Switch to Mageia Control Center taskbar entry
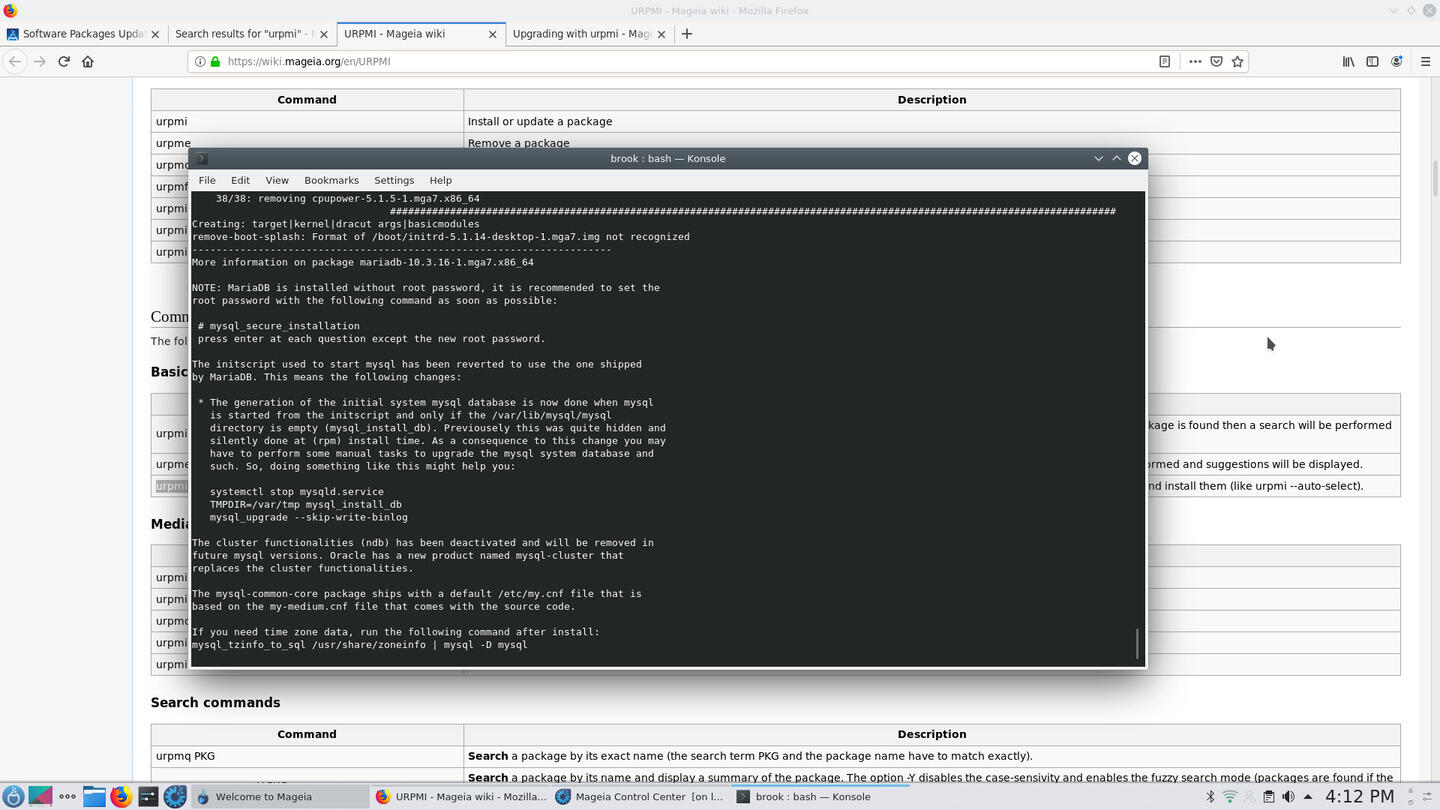This screenshot has height=810, width=1440. (640, 797)
